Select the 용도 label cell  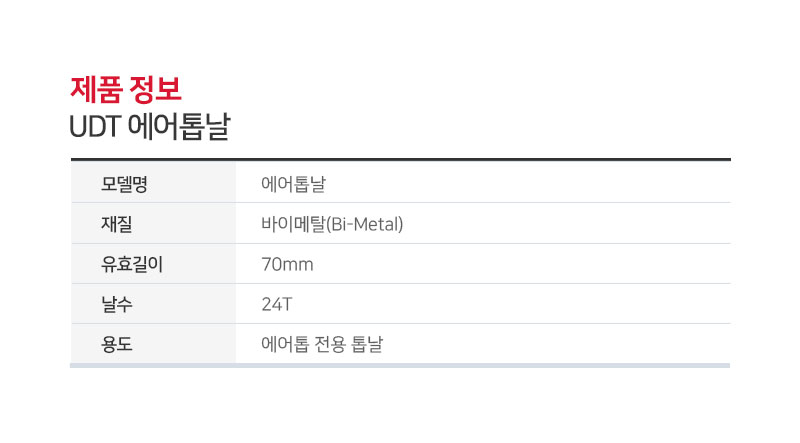click(x=154, y=343)
